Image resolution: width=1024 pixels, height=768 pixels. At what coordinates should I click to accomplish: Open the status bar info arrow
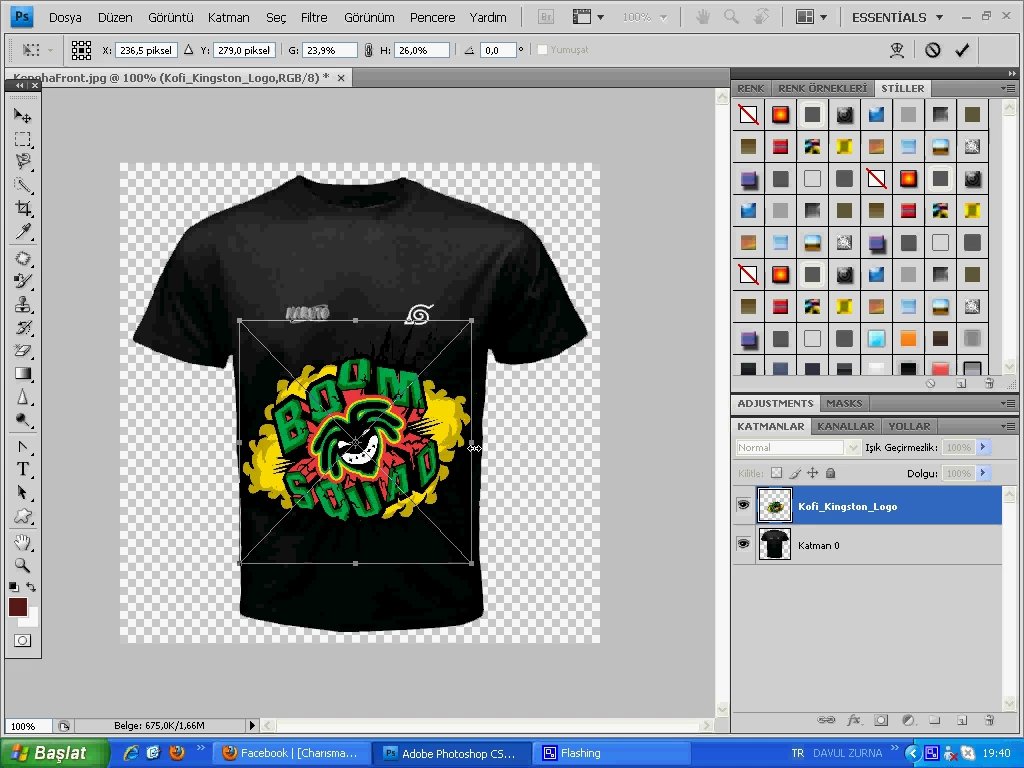click(252, 725)
